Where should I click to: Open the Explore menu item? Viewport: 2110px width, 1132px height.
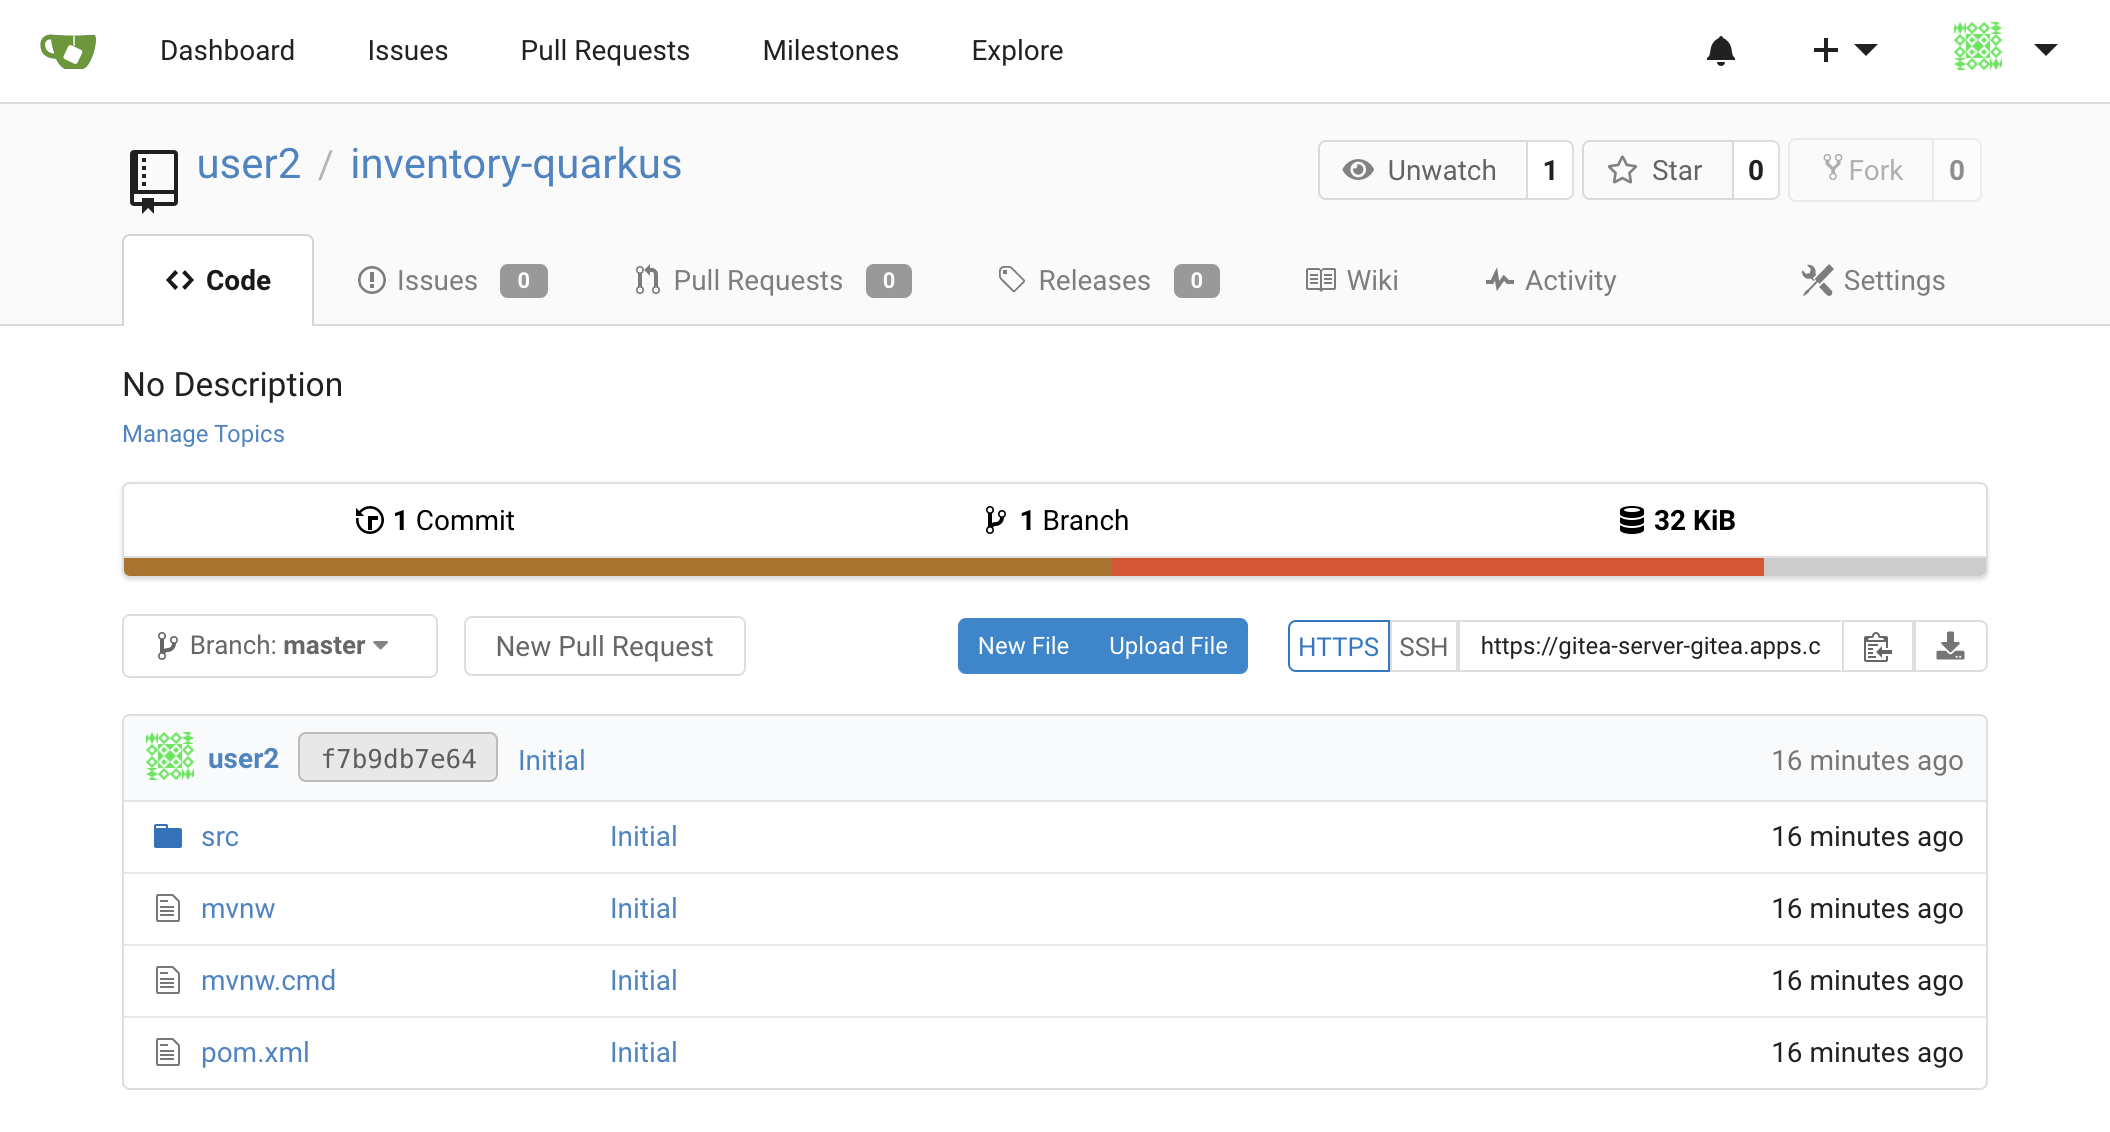pyautogui.click(x=1016, y=50)
